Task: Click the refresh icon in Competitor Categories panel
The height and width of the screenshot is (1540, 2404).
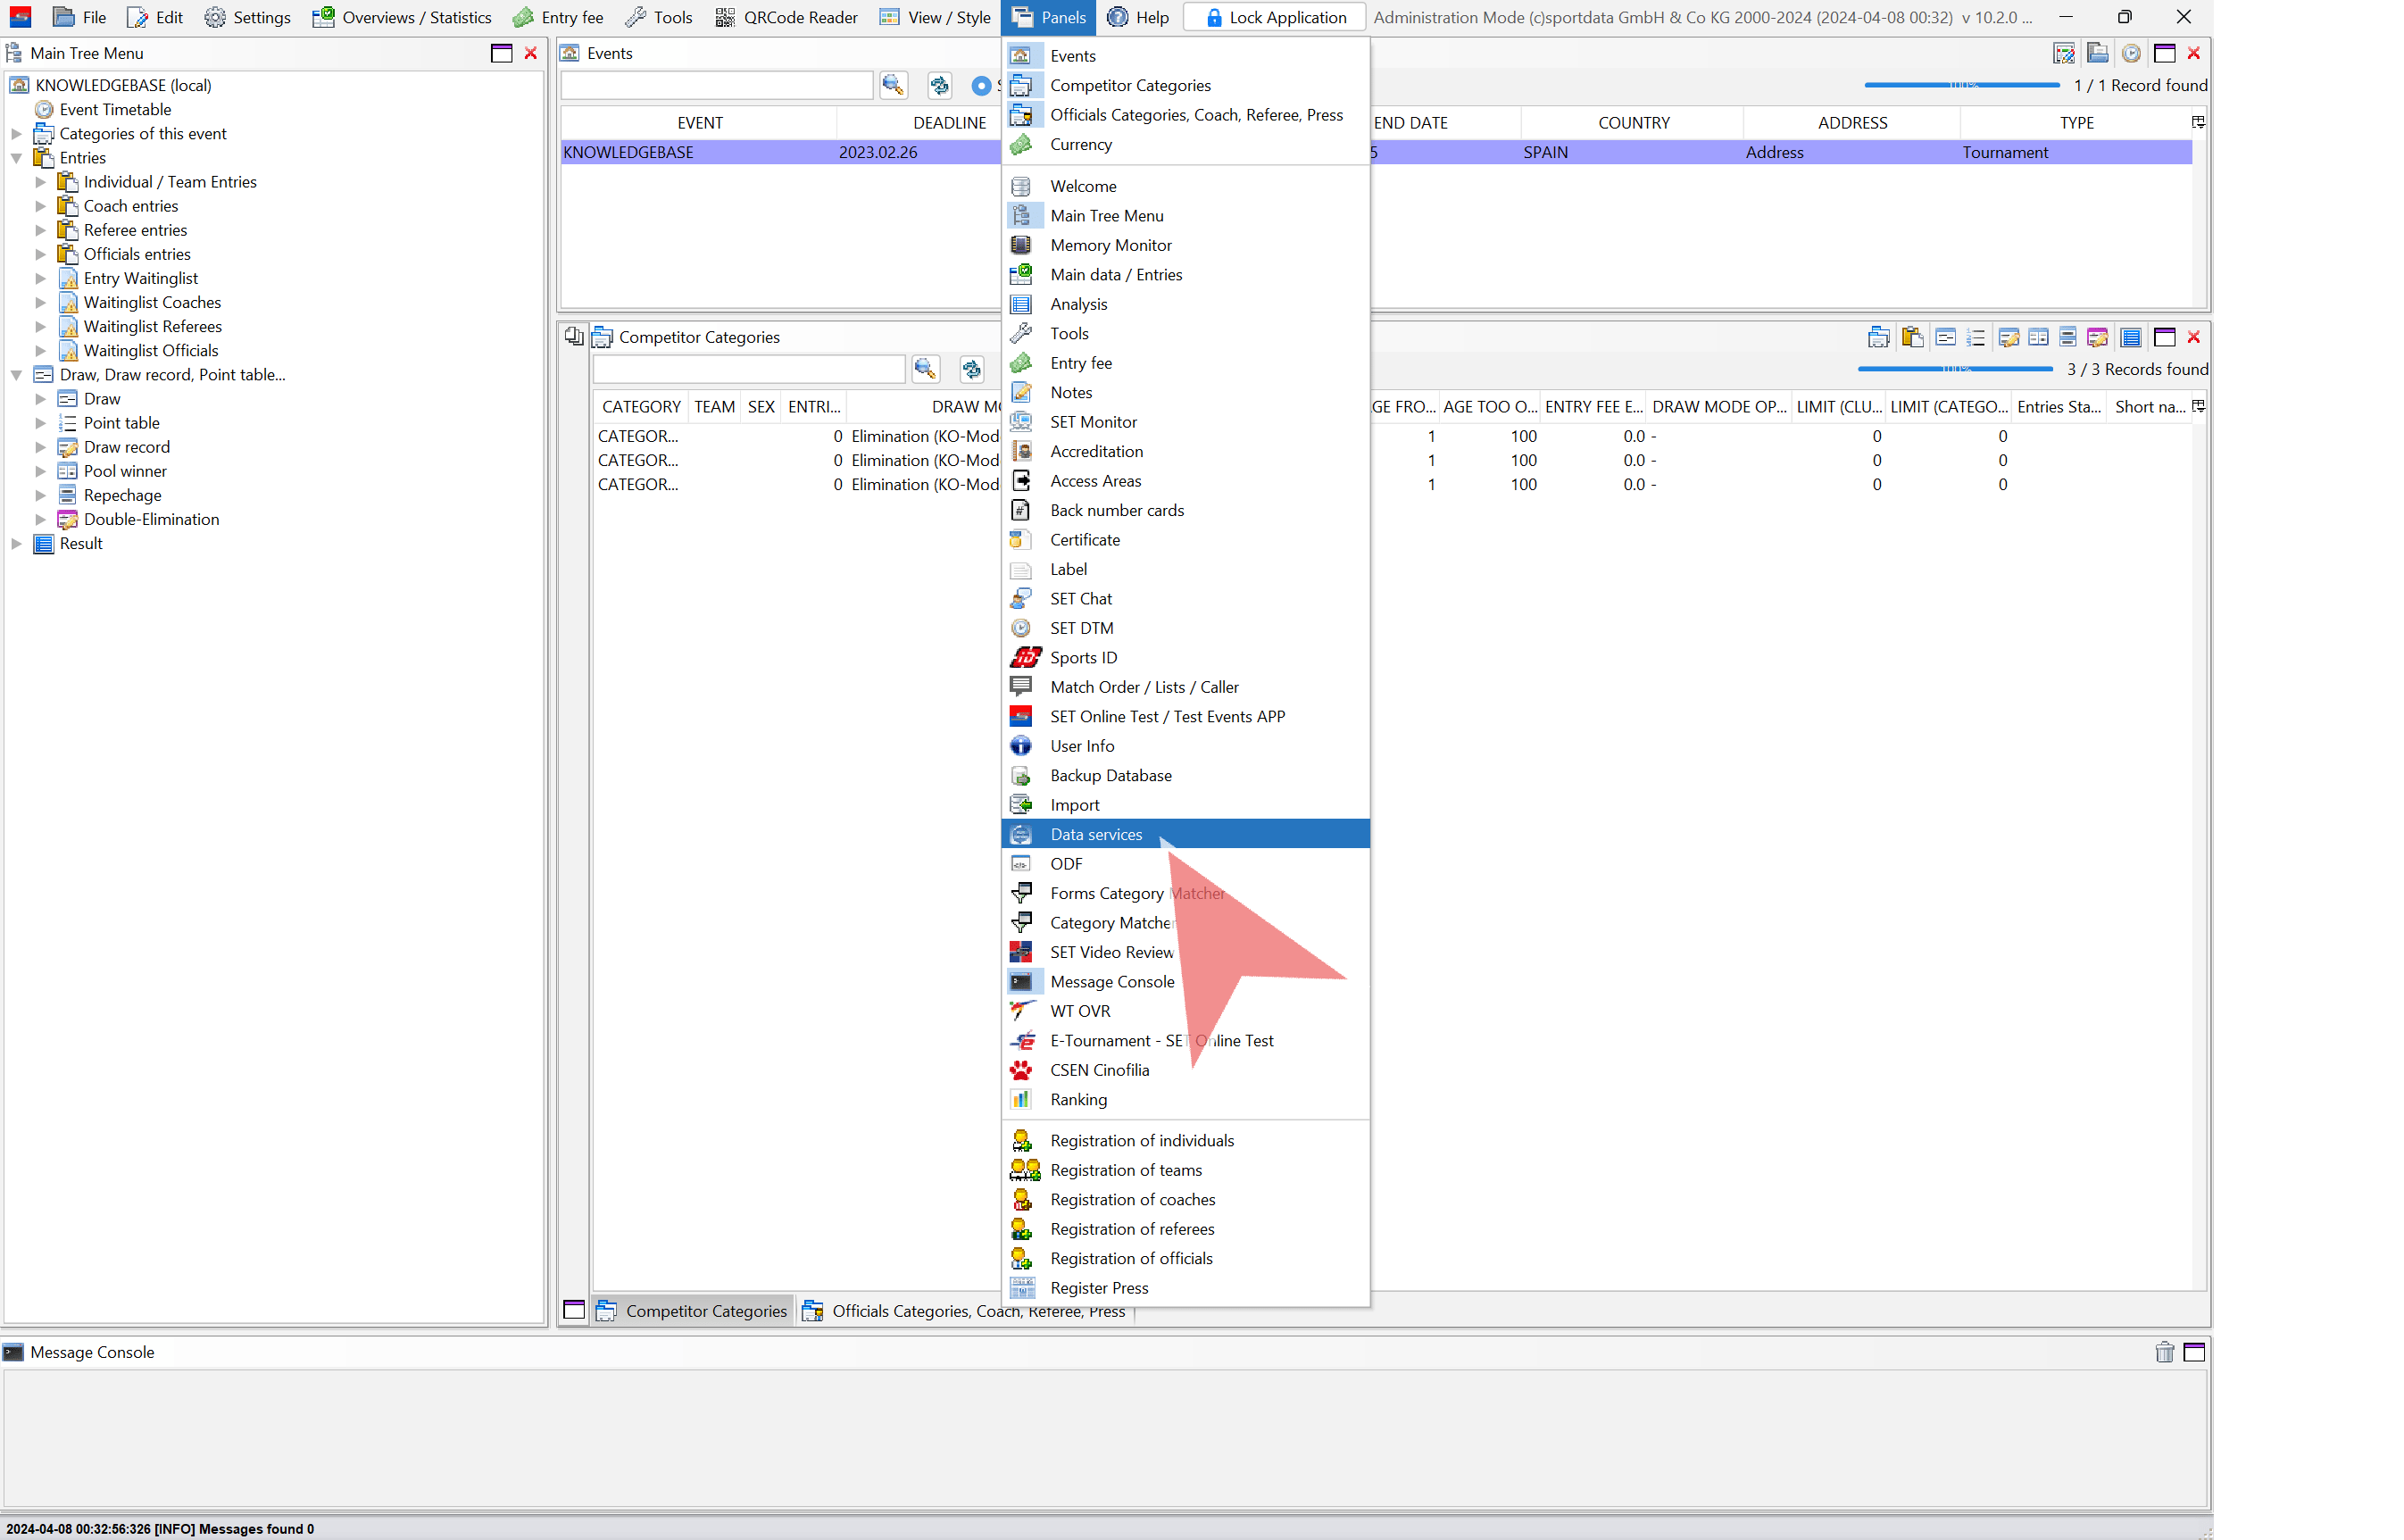Action: pos(971,369)
